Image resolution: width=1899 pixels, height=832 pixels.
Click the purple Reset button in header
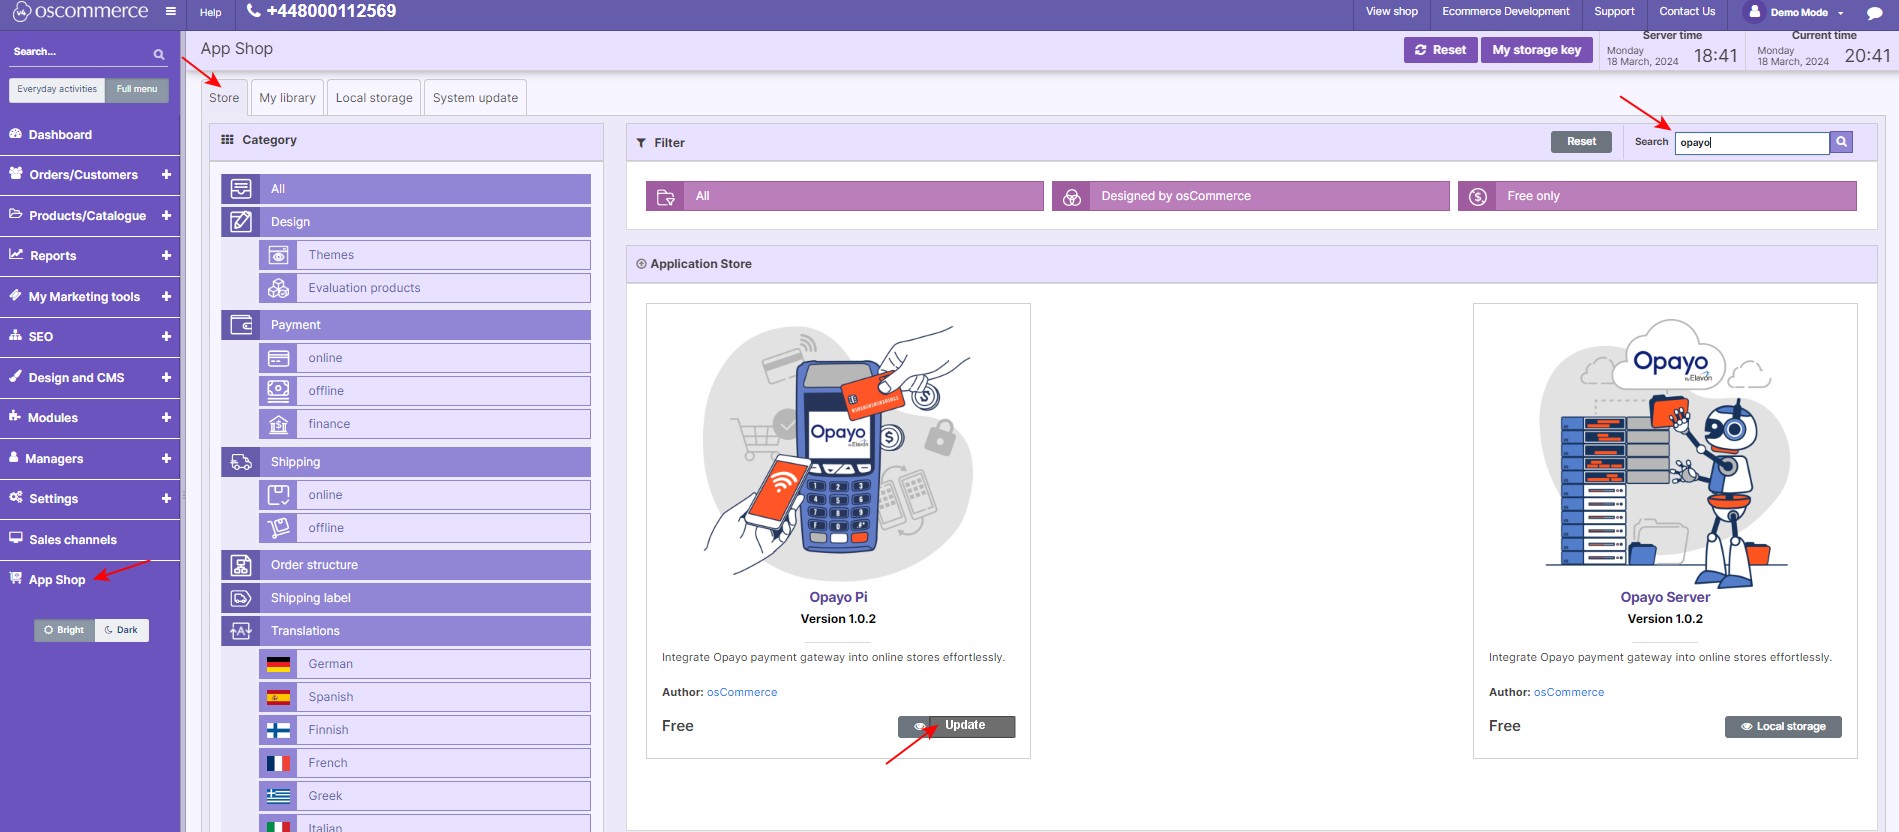(1440, 50)
